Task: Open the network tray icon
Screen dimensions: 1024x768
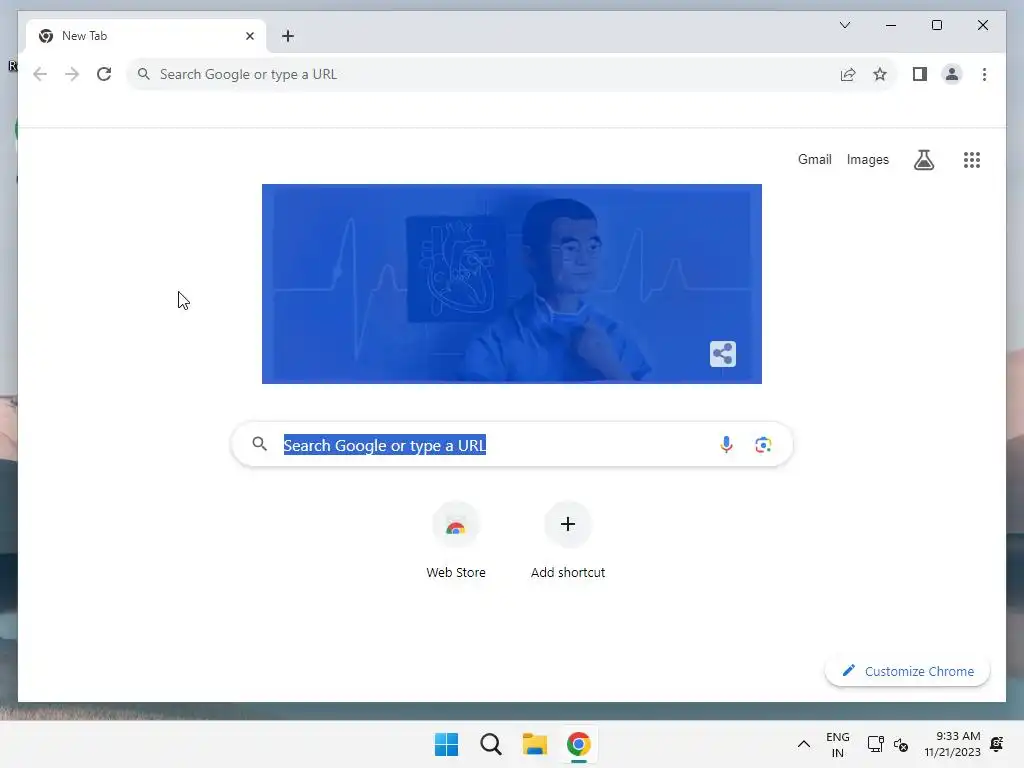Action: (875, 744)
